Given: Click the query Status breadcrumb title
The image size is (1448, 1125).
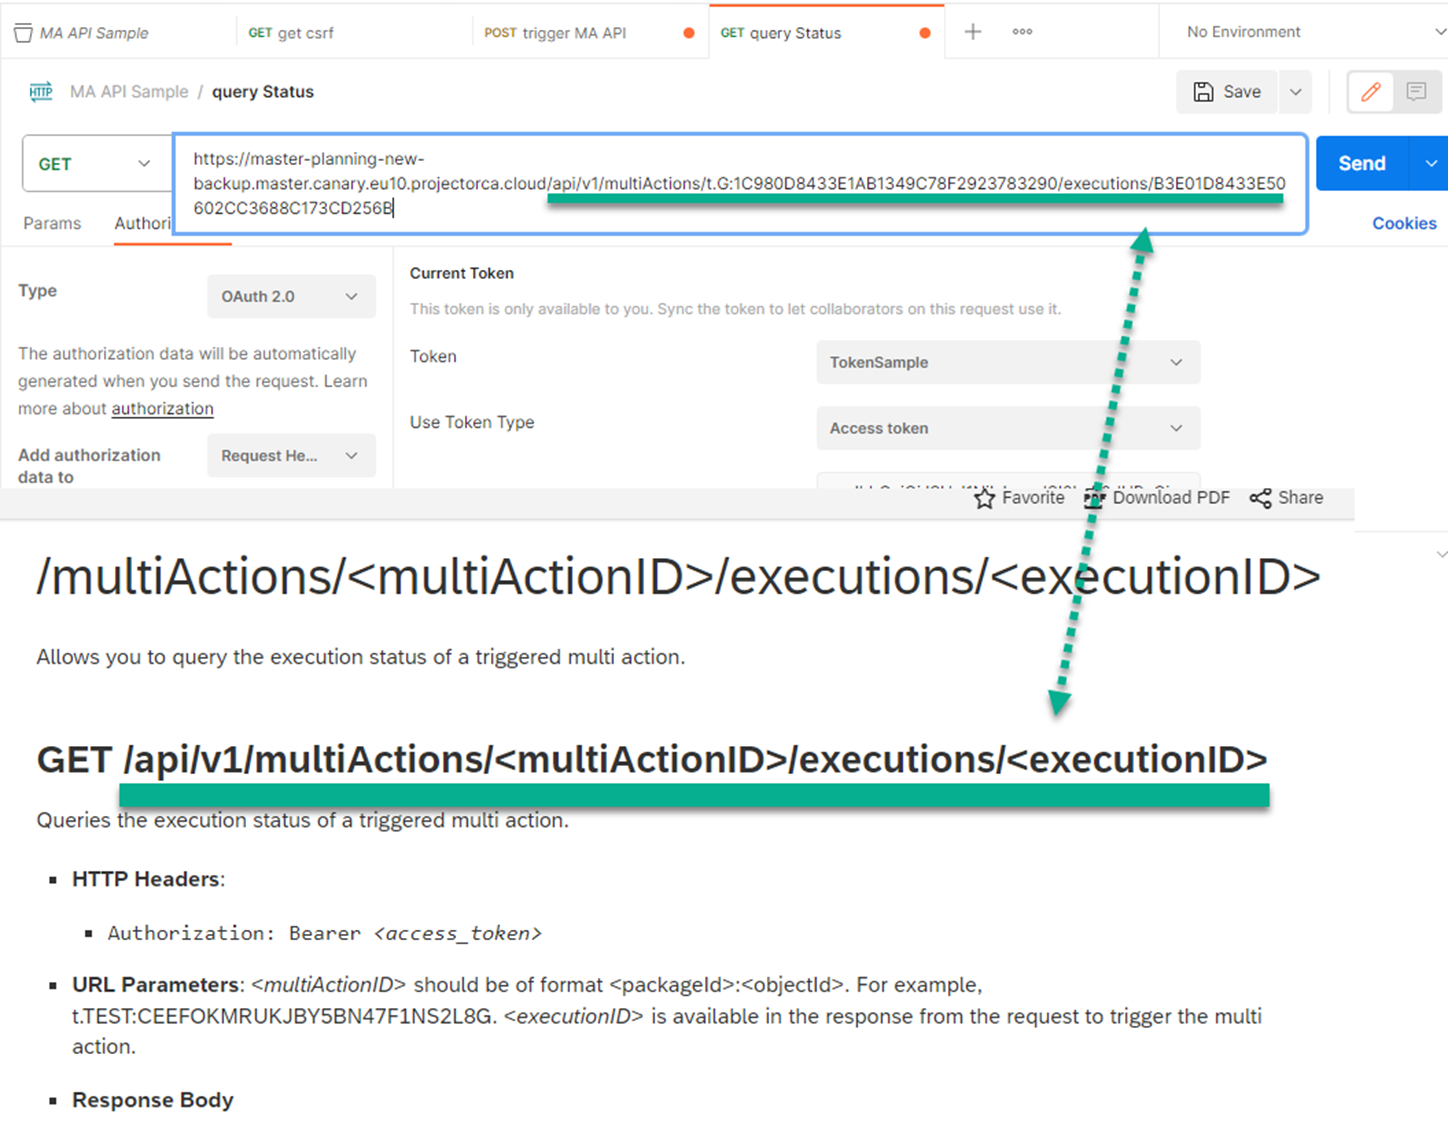Looking at the screenshot, I should (263, 92).
